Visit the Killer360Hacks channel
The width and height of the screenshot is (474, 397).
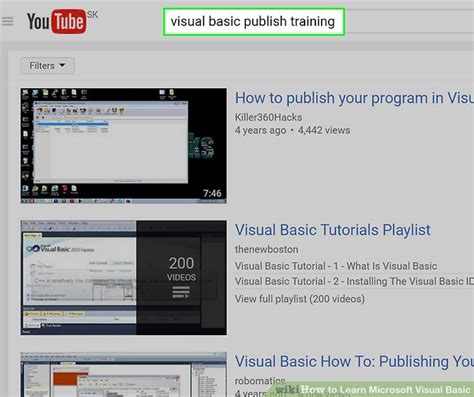pyautogui.click(x=268, y=117)
